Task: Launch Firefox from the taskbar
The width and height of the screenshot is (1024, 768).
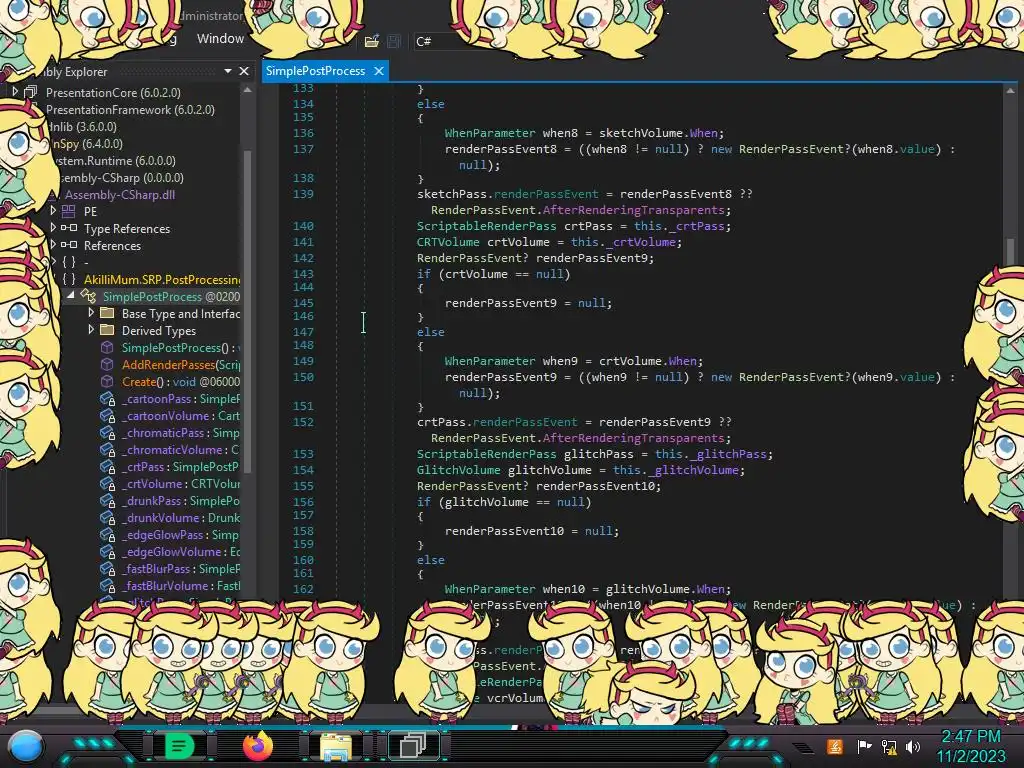Action: [257, 746]
